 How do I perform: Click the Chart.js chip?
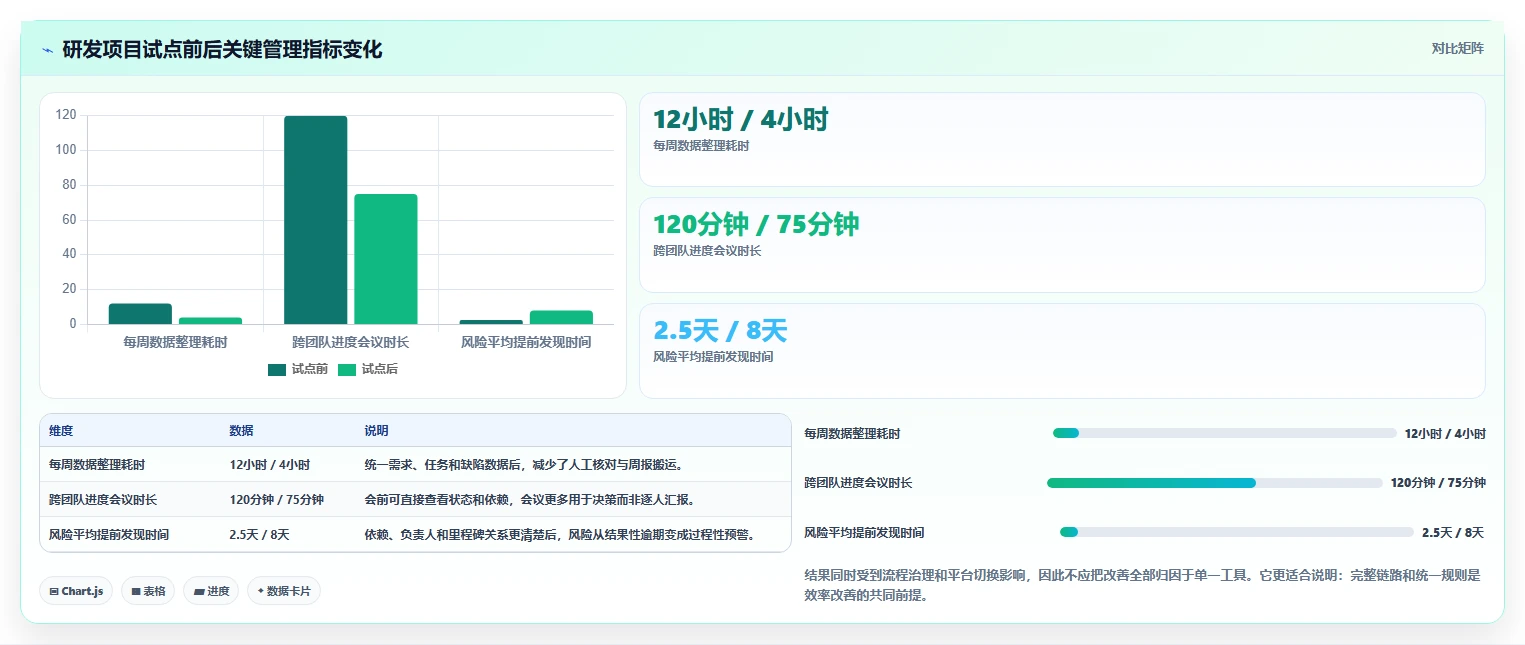tap(76, 591)
